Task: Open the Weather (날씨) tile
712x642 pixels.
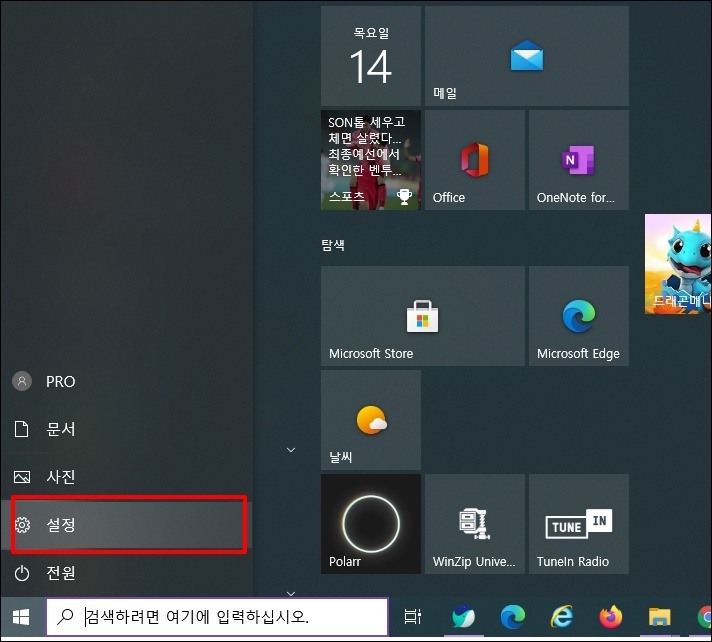Action: point(371,420)
